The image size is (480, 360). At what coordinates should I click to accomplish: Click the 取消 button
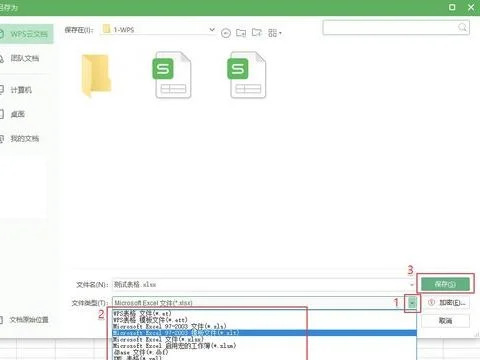445,321
